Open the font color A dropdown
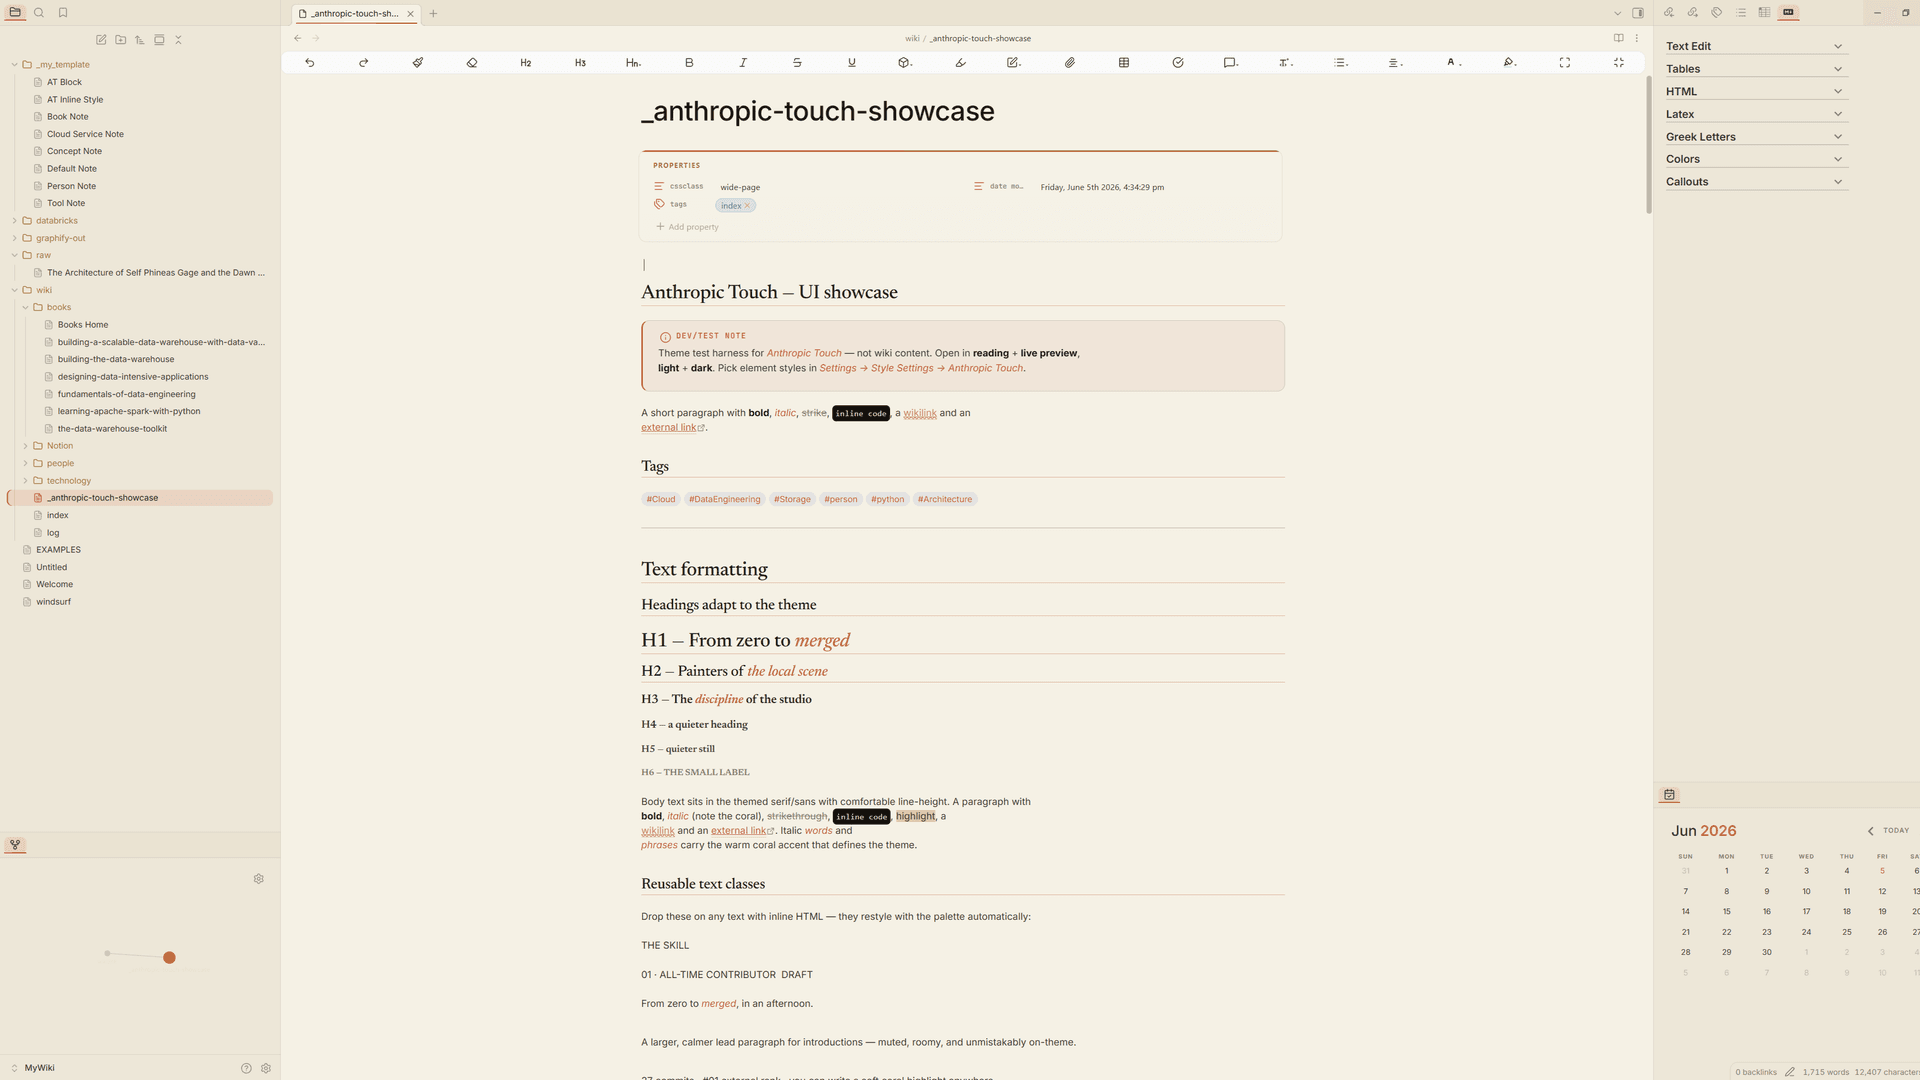The width and height of the screenshot is (1920, 1080). pos(1455,63)
